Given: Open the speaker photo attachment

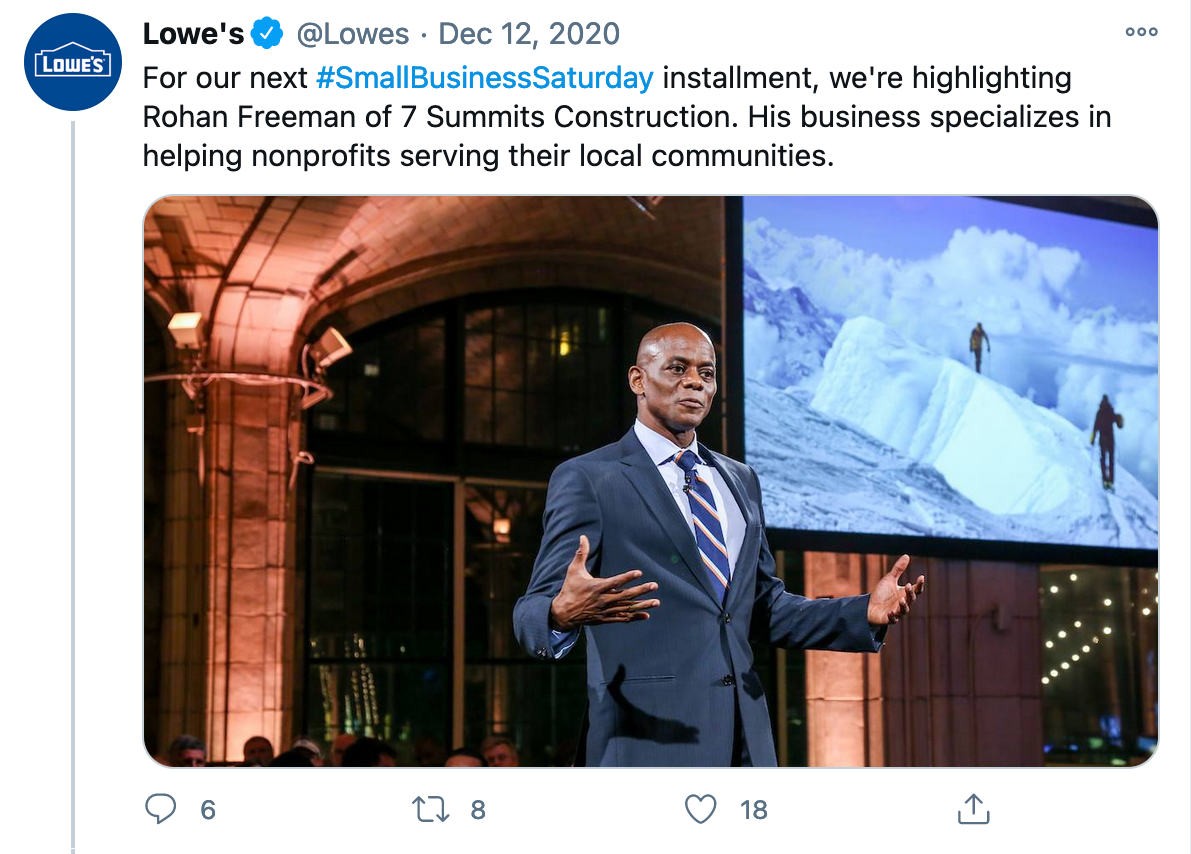Looking at the screenshot, I should (651, 481).
